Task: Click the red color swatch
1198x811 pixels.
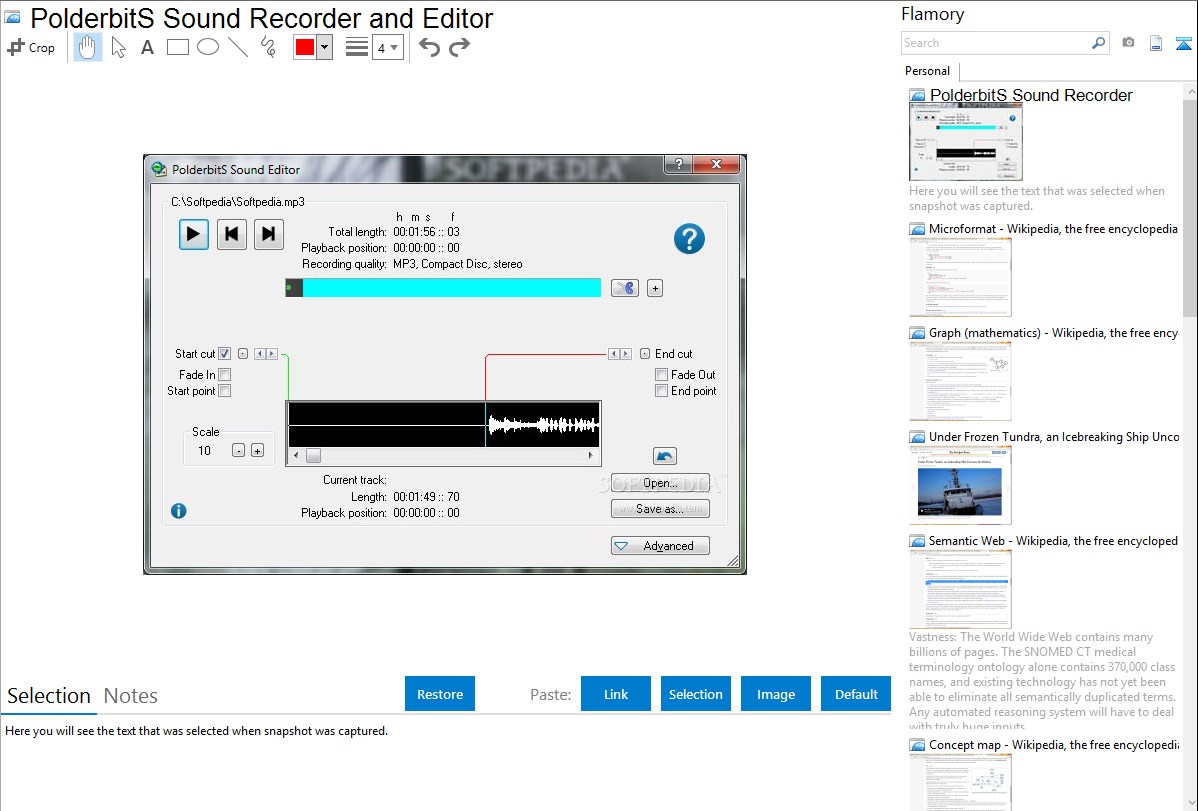Action: tap(304, 47)
